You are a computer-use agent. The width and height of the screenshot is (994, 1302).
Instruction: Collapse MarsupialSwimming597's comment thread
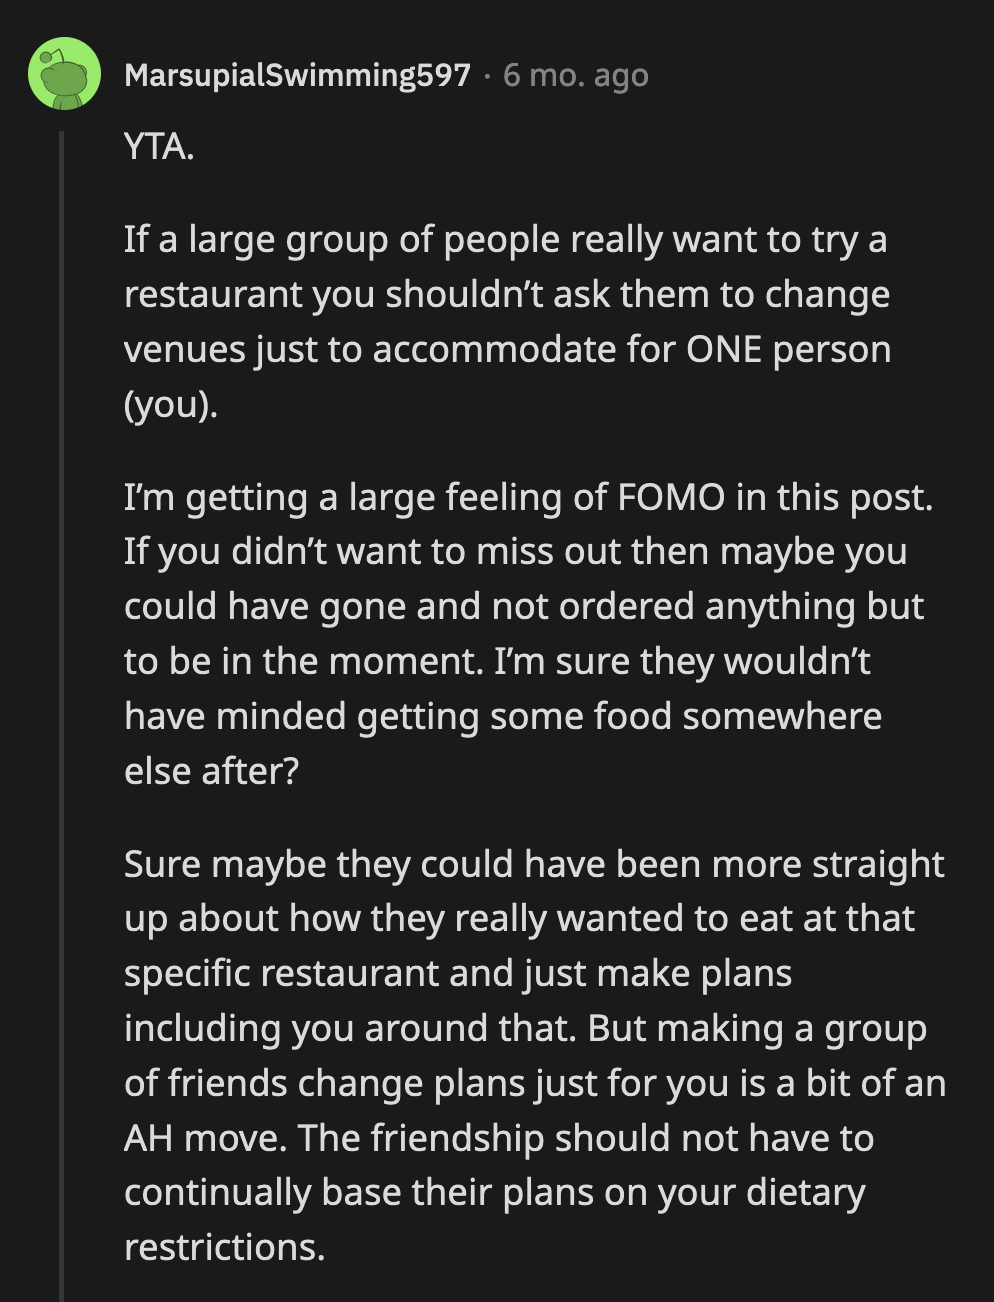pos(64,700)
